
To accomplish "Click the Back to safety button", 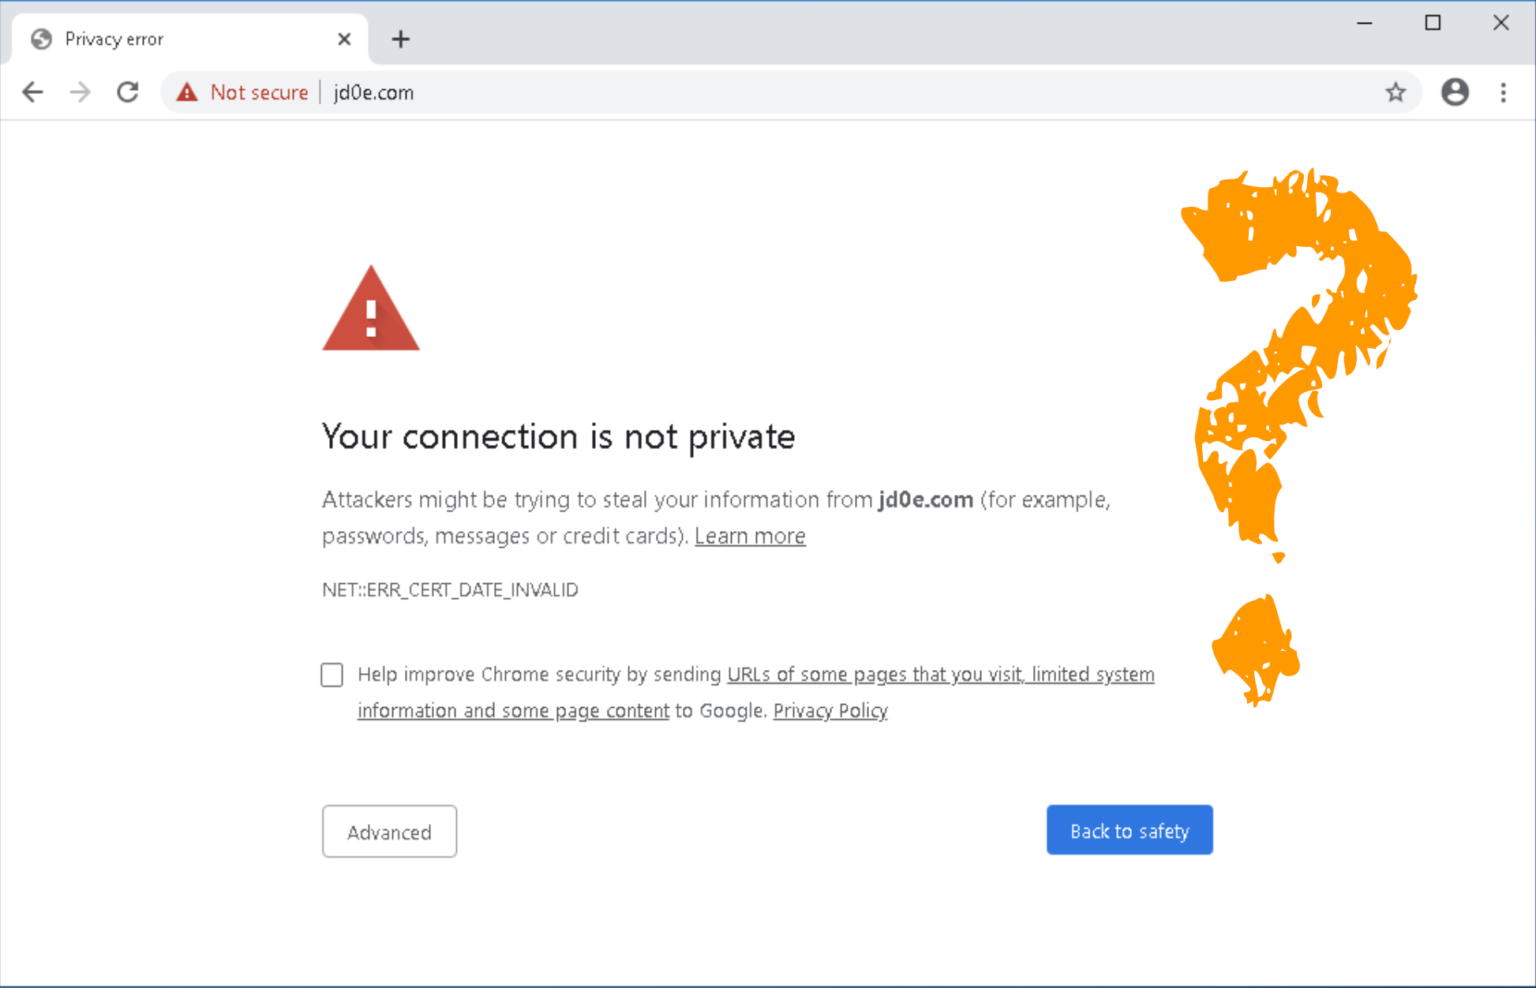I will click(1129, 830).
